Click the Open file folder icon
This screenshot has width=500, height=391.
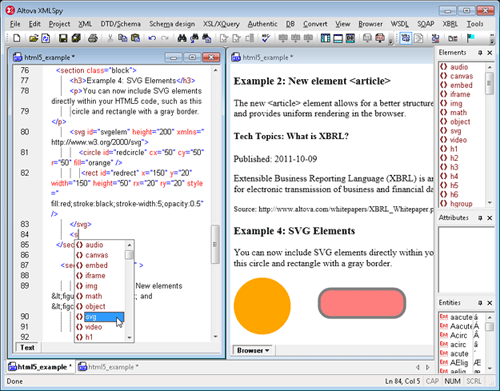[33, 38]
